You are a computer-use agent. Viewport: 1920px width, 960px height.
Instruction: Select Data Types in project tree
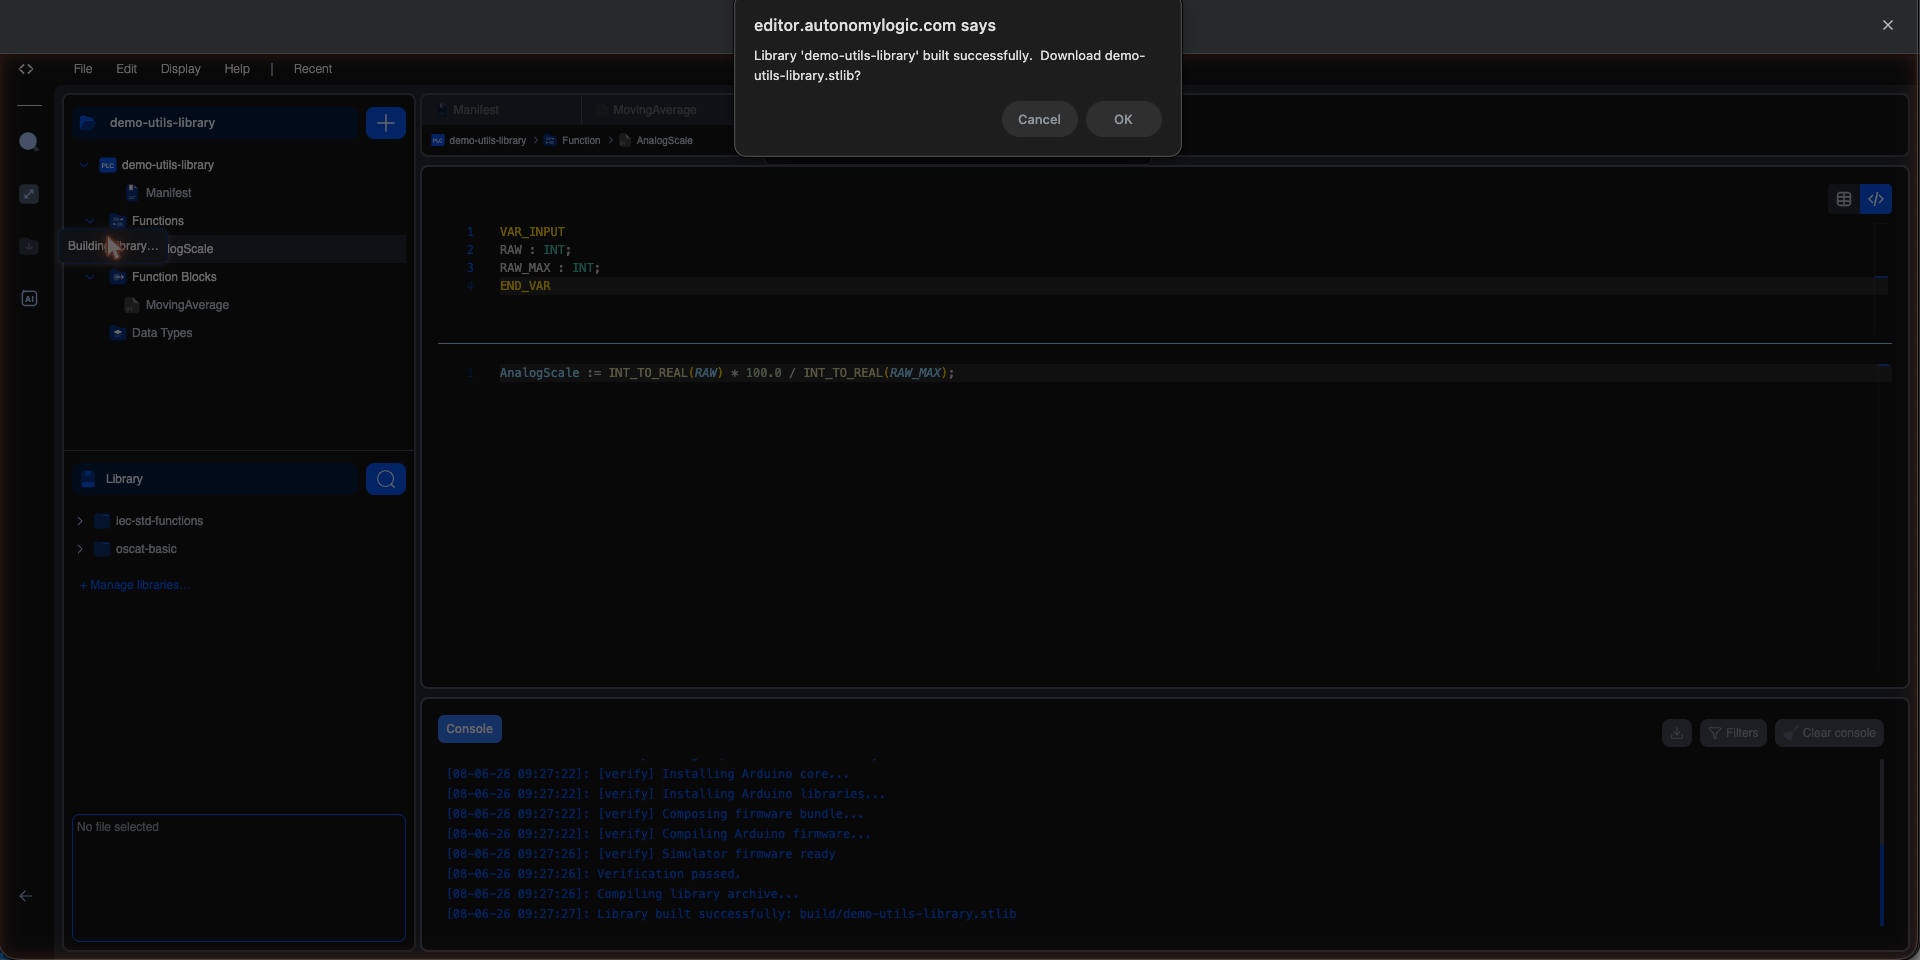[x=162, y=333]
